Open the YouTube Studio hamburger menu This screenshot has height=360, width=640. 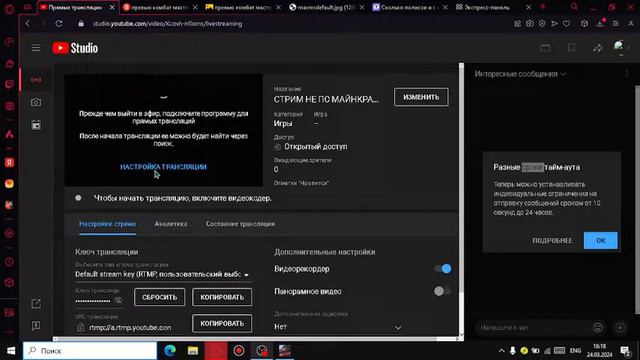pos(36,48)
